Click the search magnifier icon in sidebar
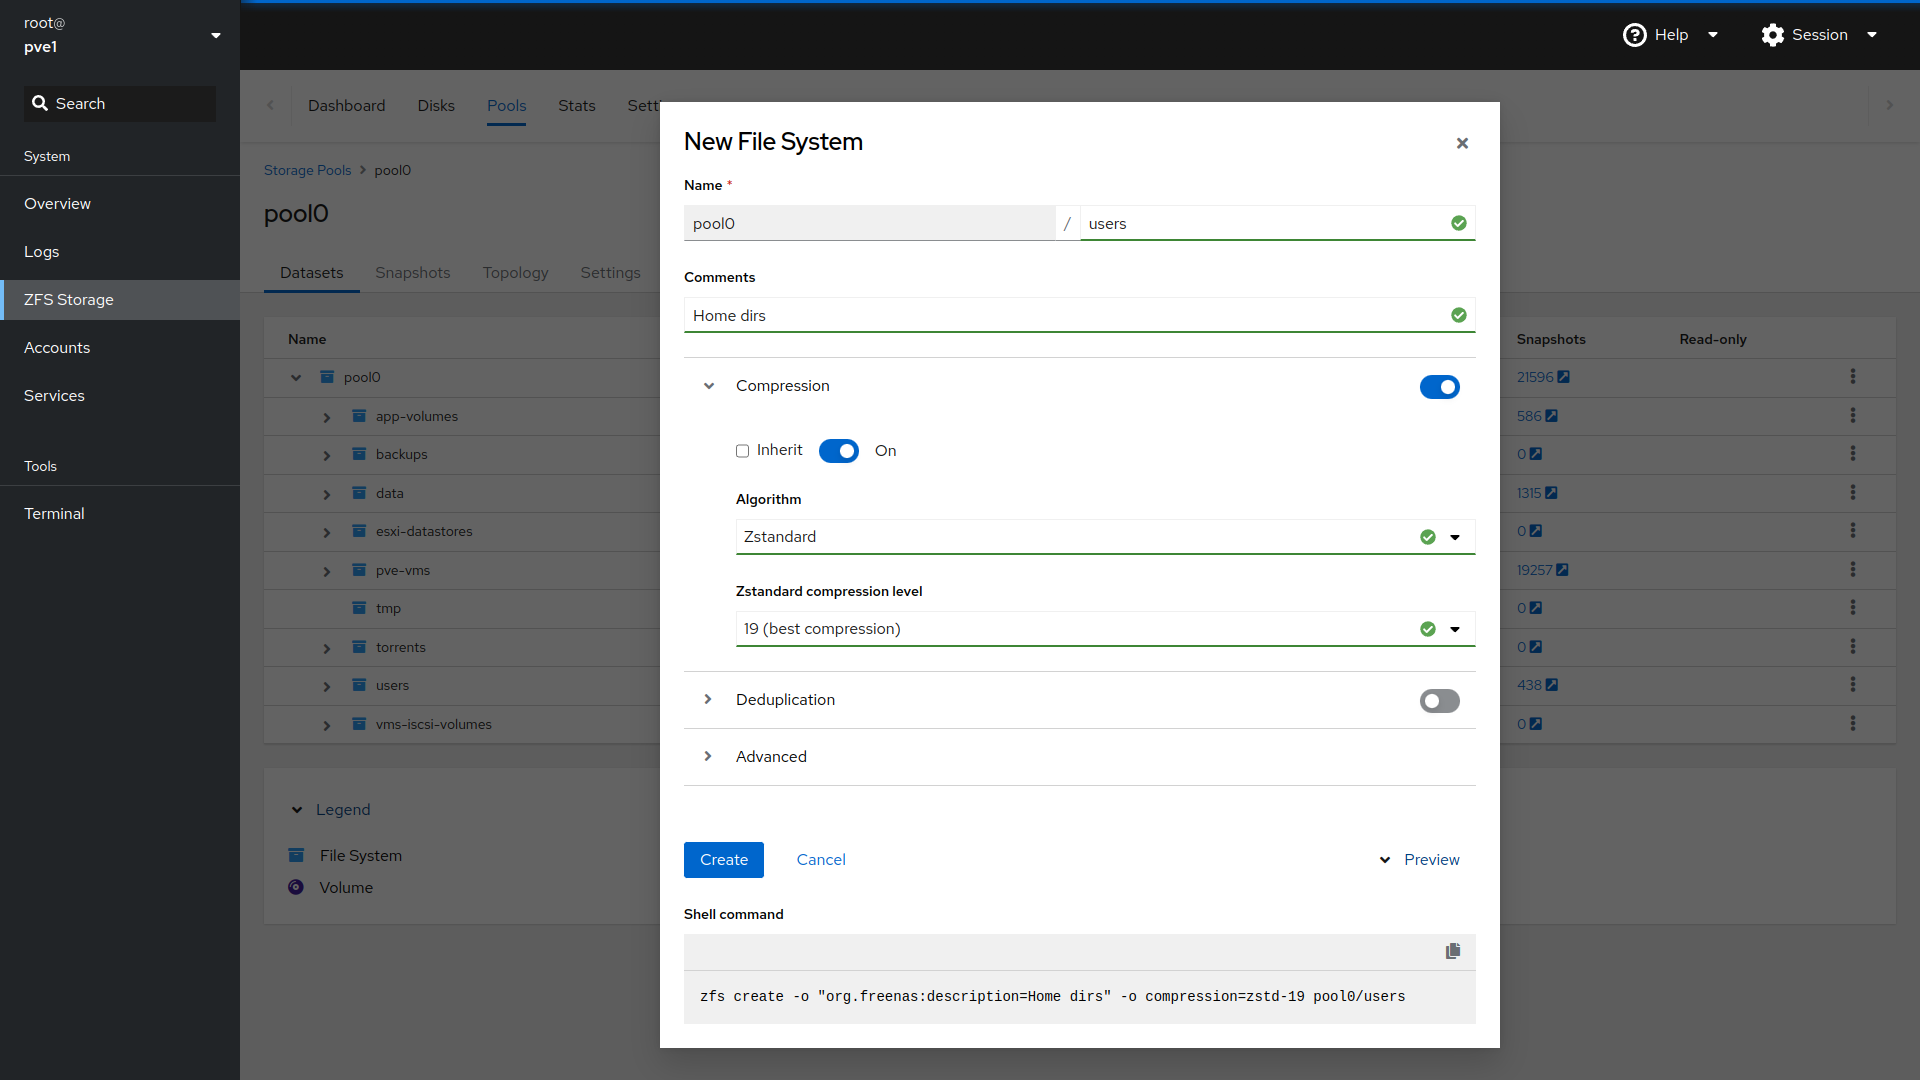This screenshot has width=1920, height=1080. coord(40,104)
